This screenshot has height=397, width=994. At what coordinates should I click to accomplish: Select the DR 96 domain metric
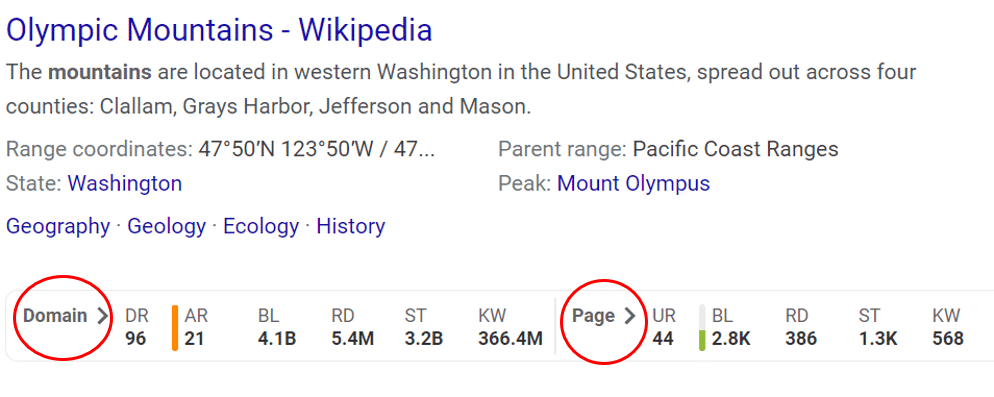point(136,327)
